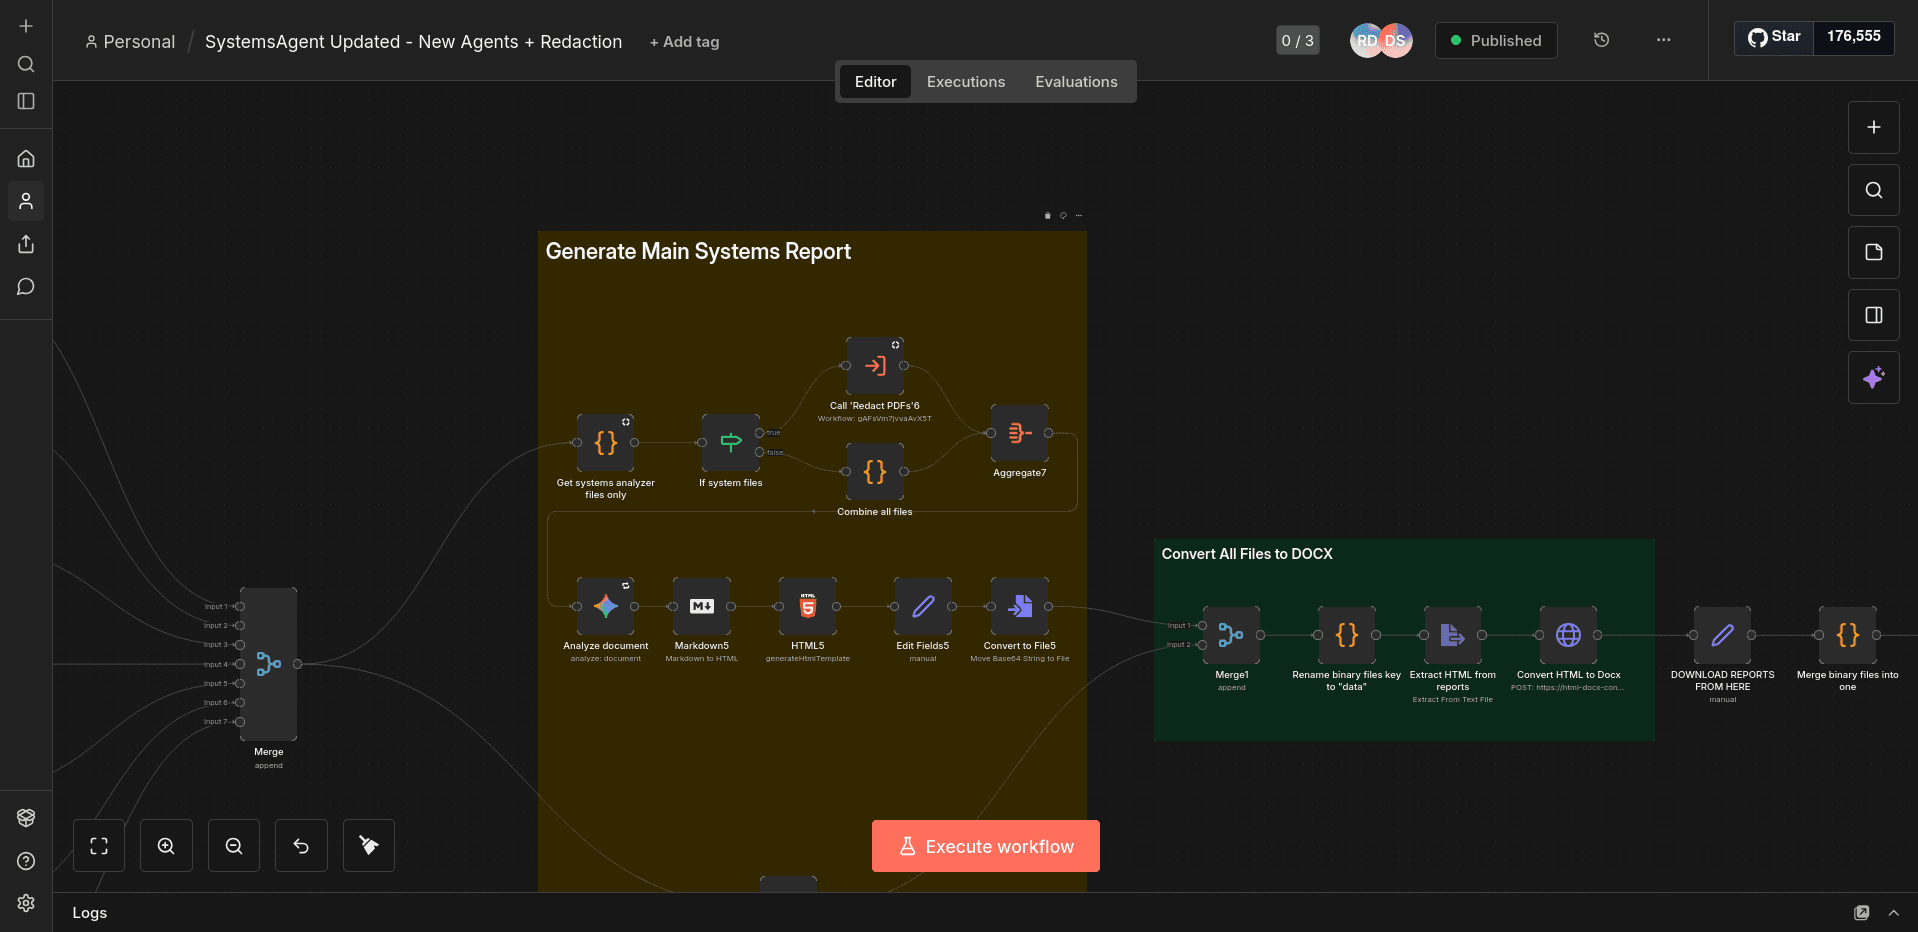Open node search in the right sidebar
Screen dimensions: 1918x932
point(1872,190)
